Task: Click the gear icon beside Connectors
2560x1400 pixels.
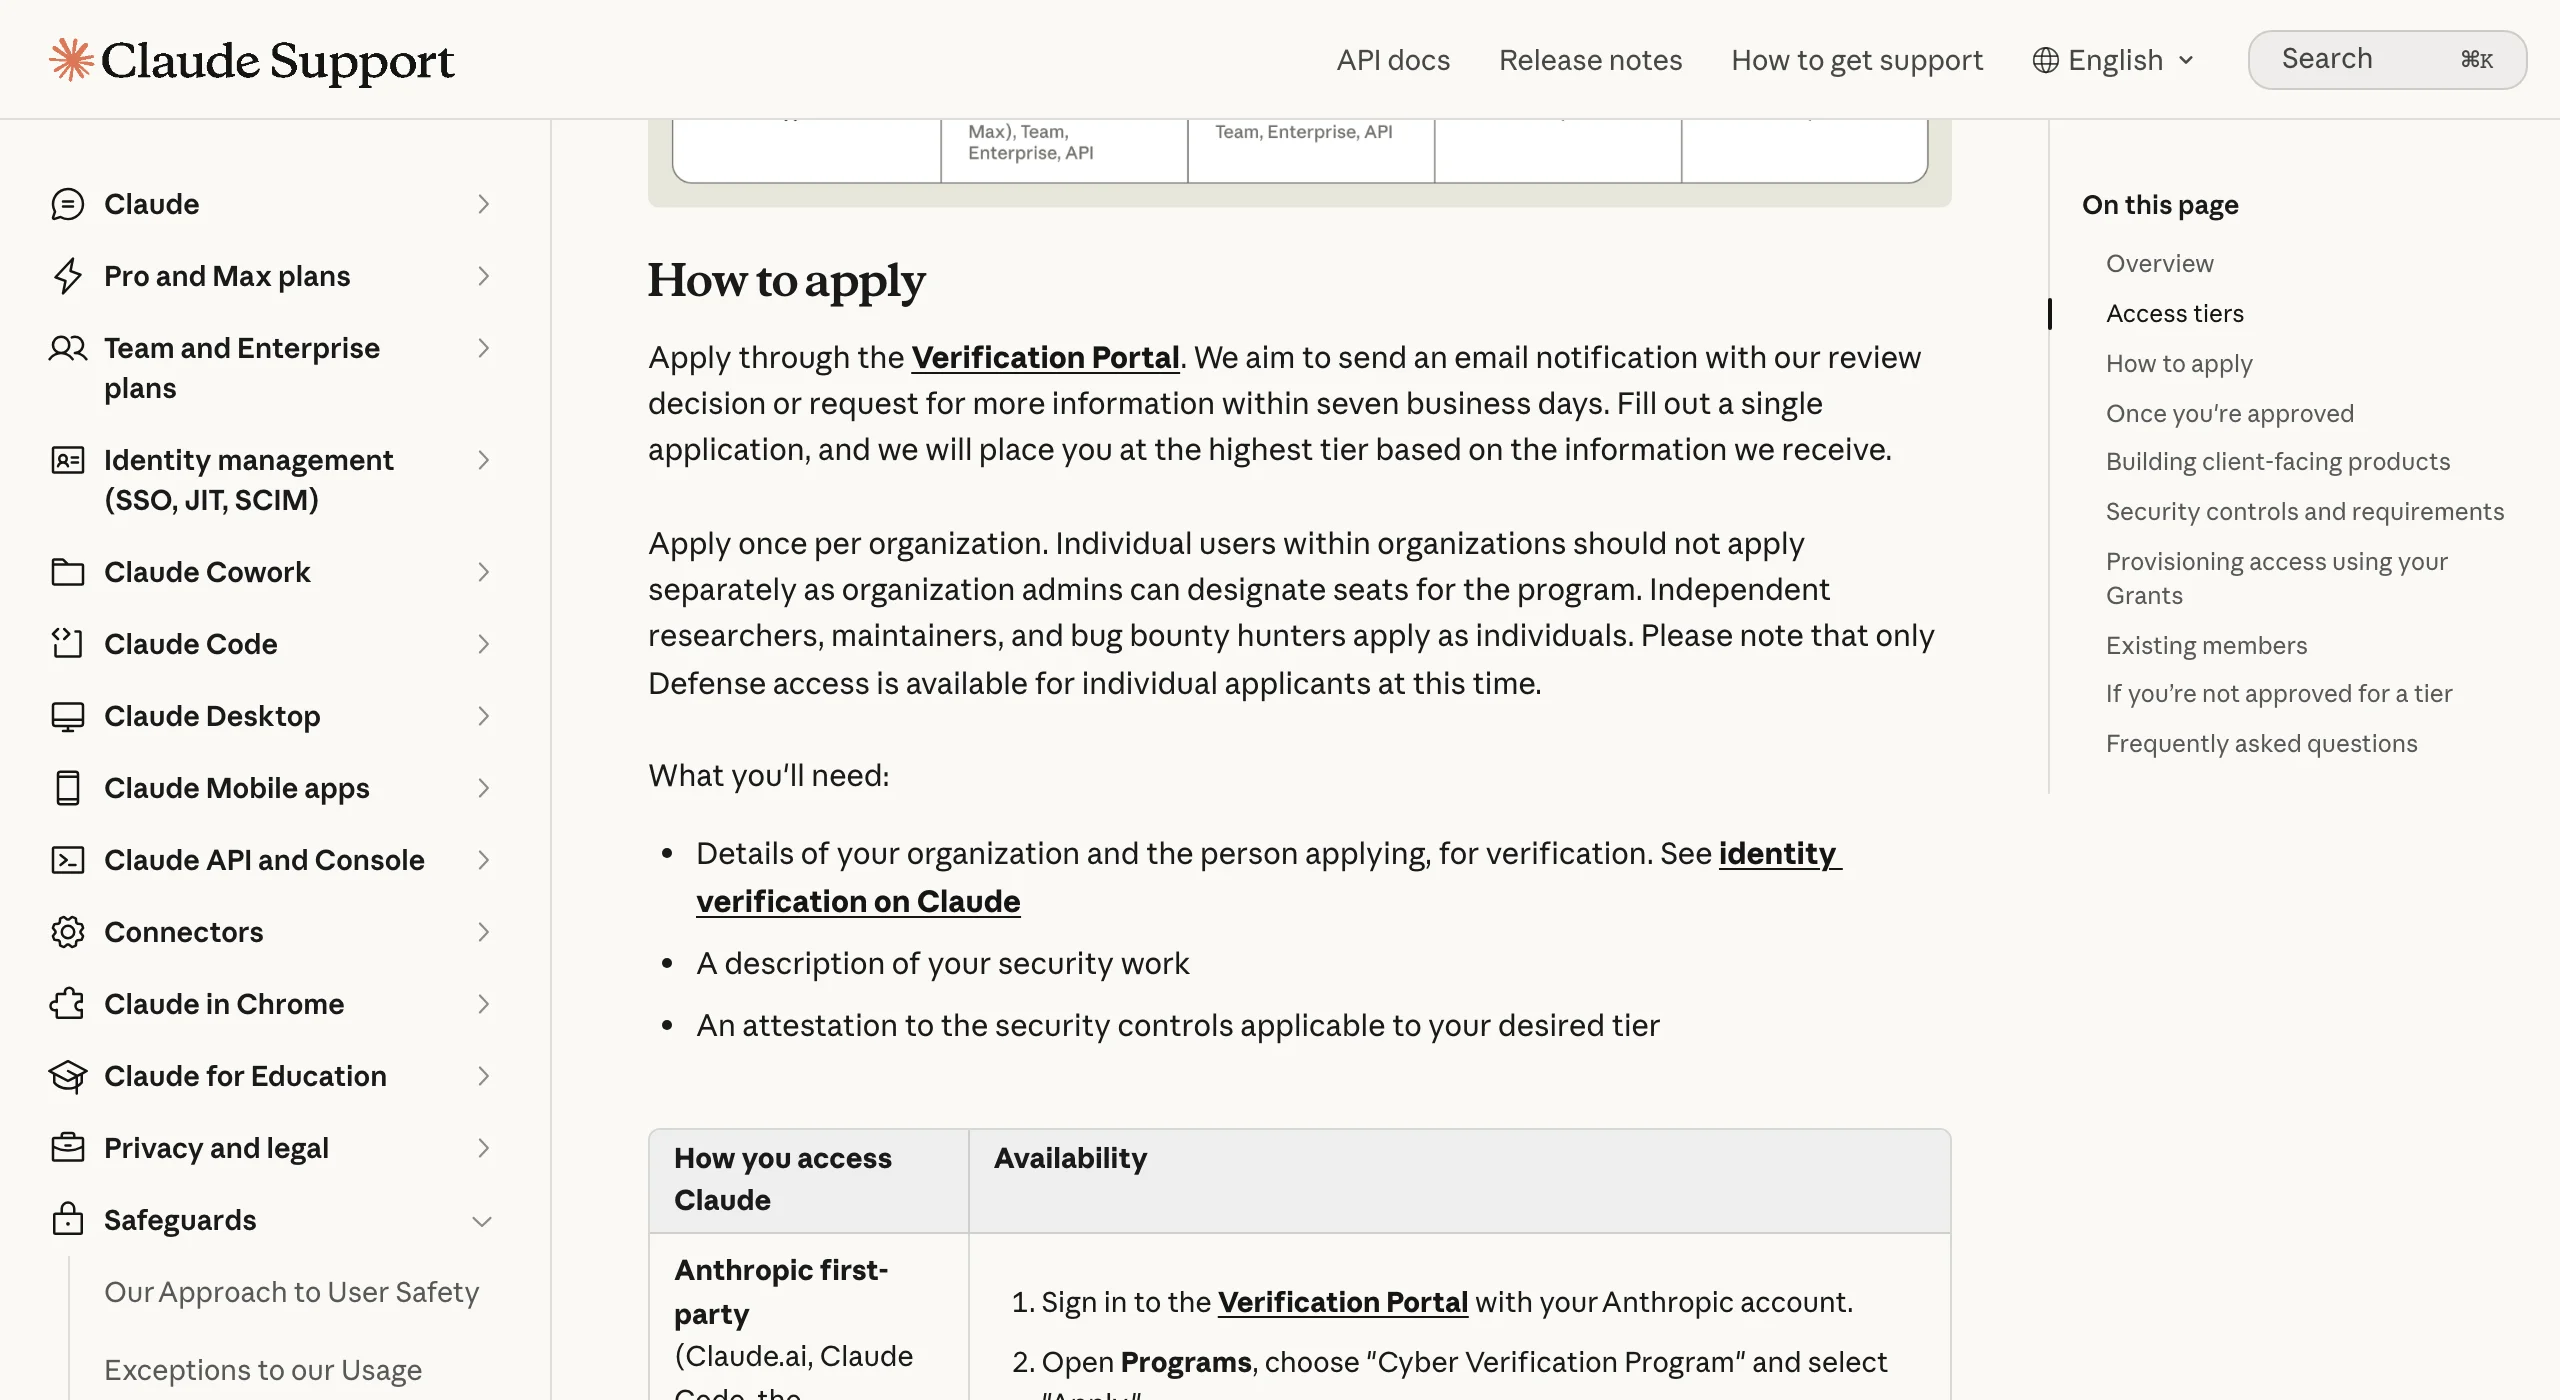Action: pyautogui.click(x=67, y=932)
